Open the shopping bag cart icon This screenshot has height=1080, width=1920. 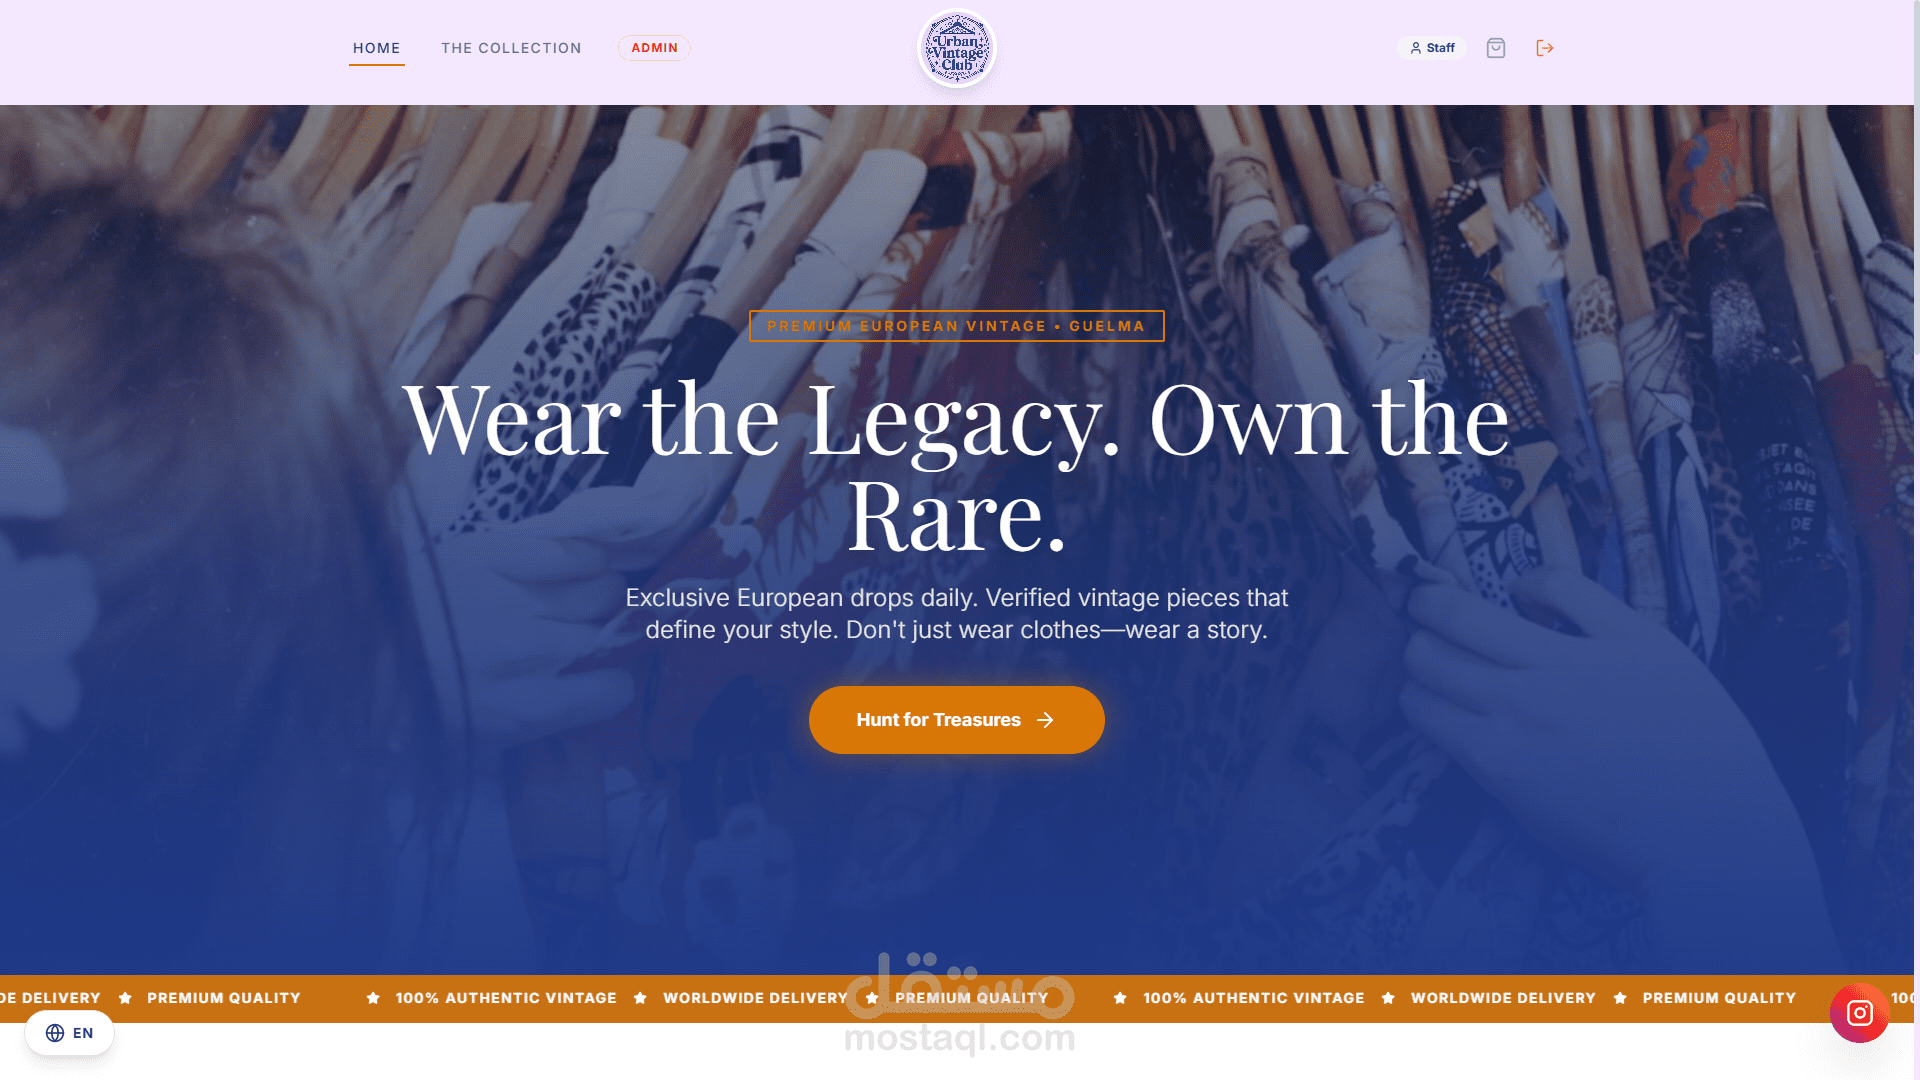tap(1496, 48)
